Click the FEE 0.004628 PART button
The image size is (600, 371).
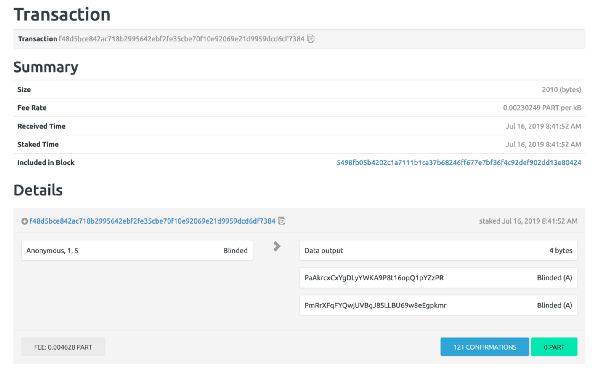[x=63, y=347]
